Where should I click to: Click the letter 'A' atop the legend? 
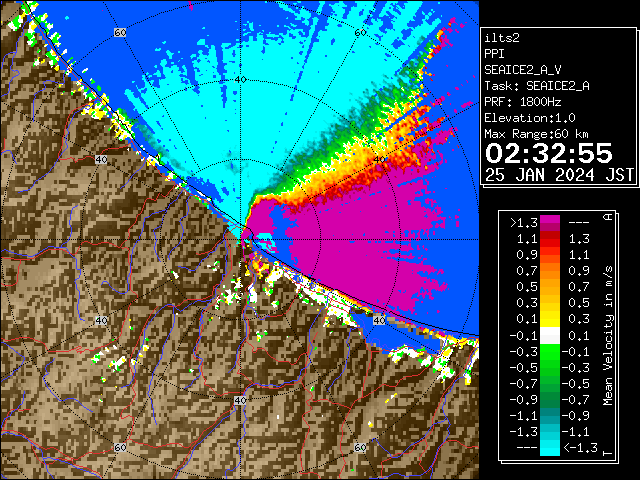pos(608,217)
